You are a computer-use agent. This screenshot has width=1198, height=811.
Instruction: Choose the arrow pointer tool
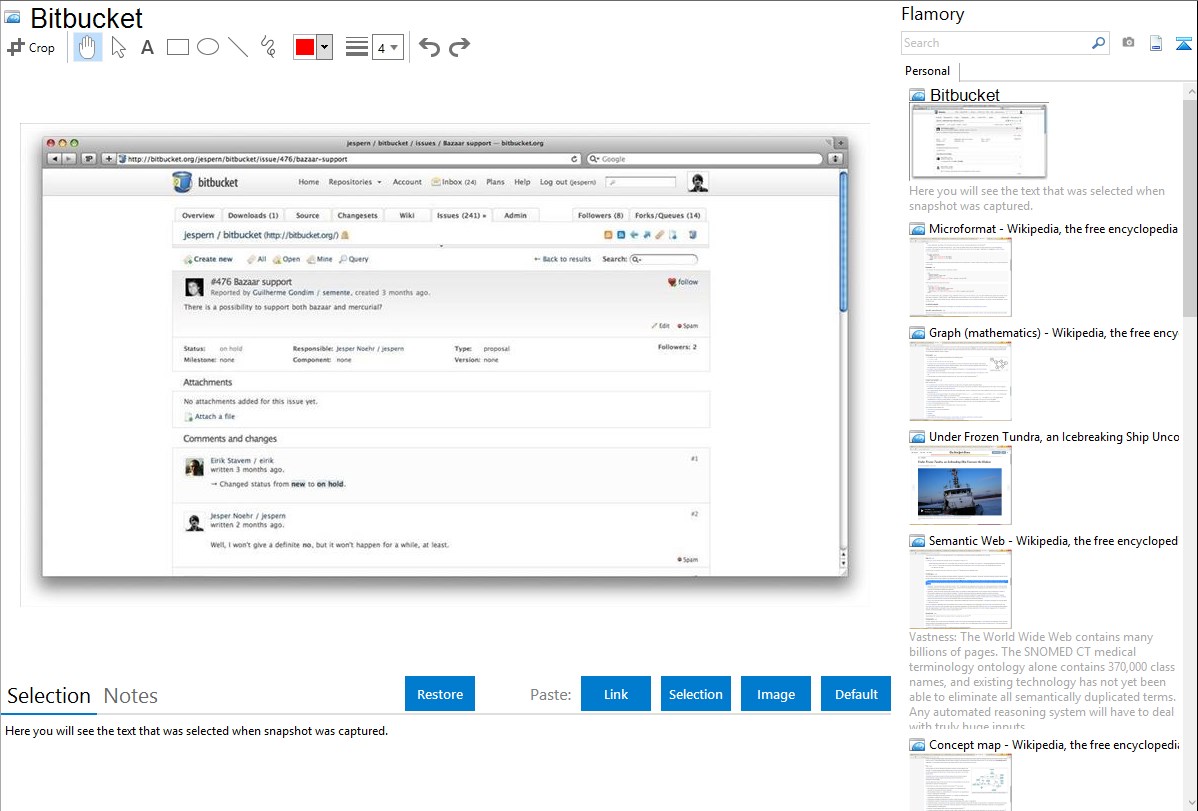[118, 47]
